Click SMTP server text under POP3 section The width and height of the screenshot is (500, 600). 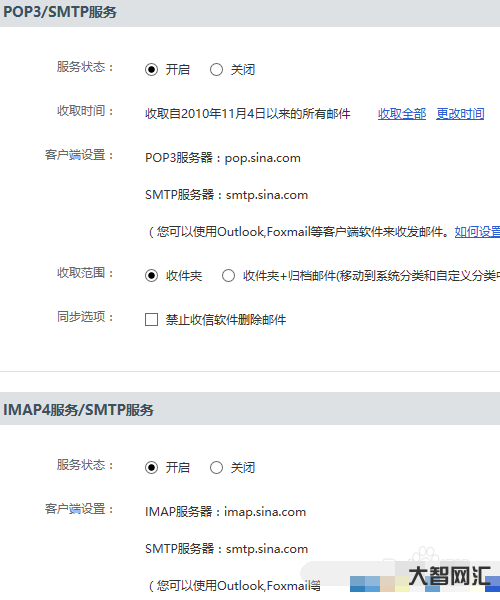[x=226, y=195]
